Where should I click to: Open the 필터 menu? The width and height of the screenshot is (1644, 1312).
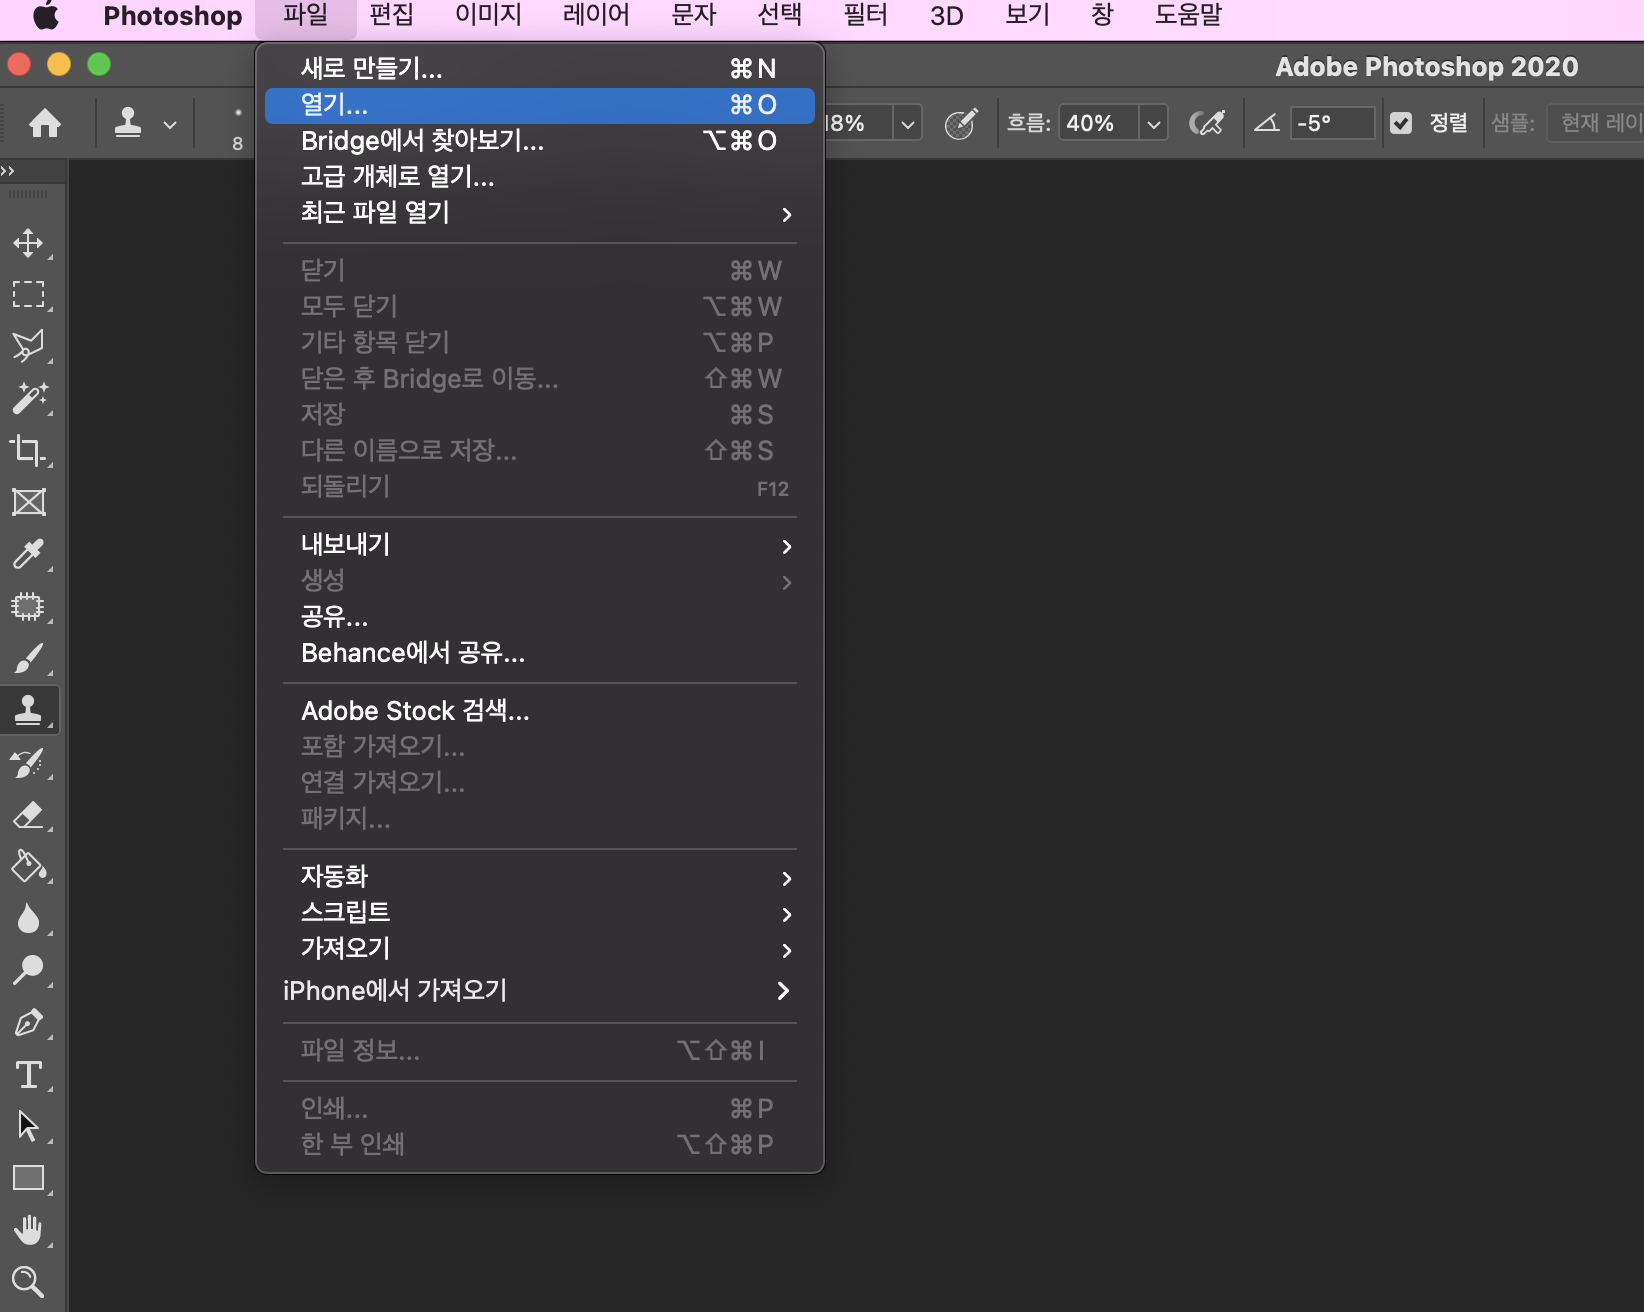pos(865,16)
